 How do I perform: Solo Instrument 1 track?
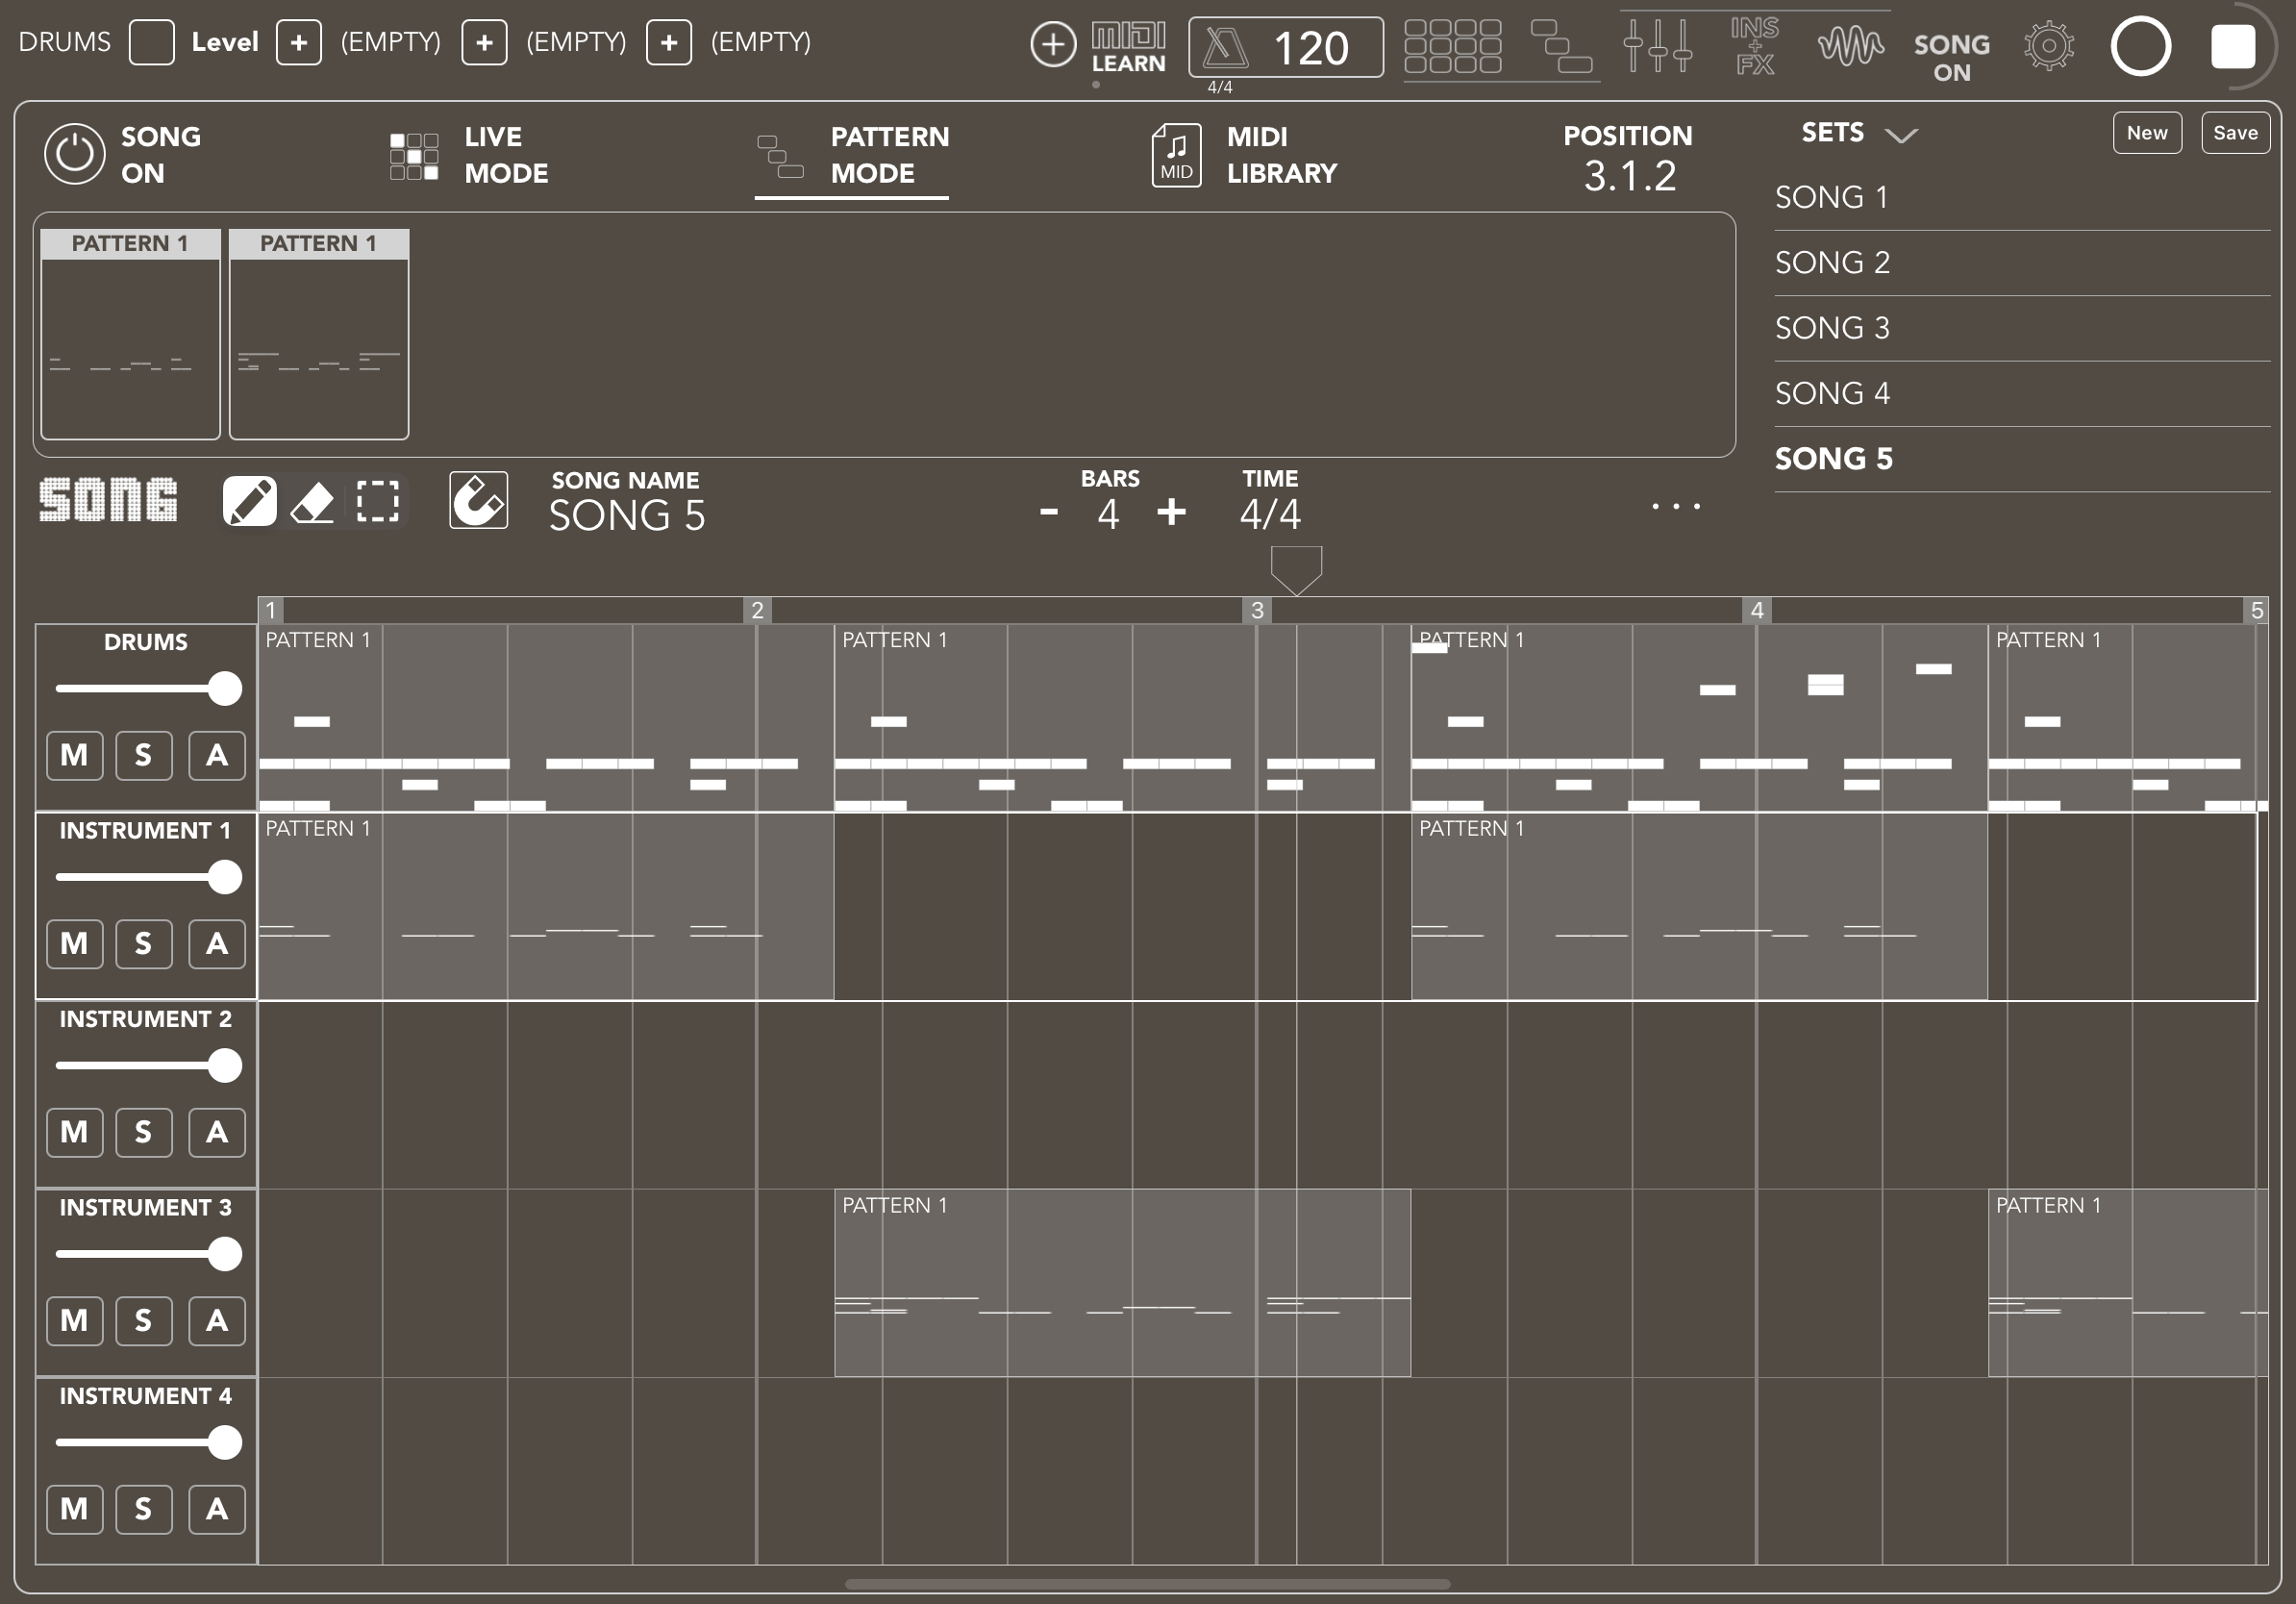144,944
